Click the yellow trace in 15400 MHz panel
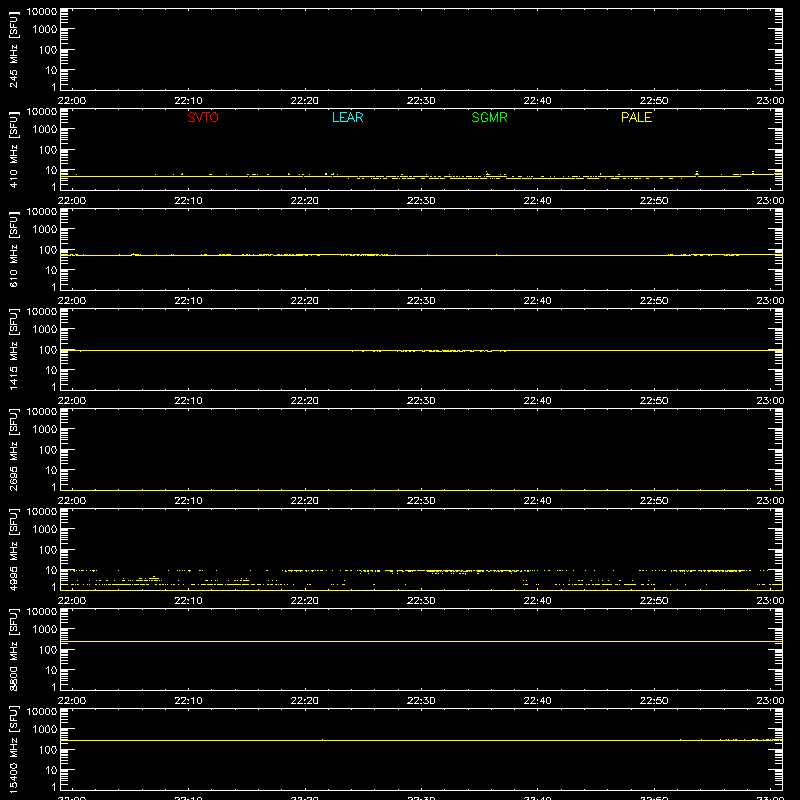800x800 pixels. click(x=421, y=740)
